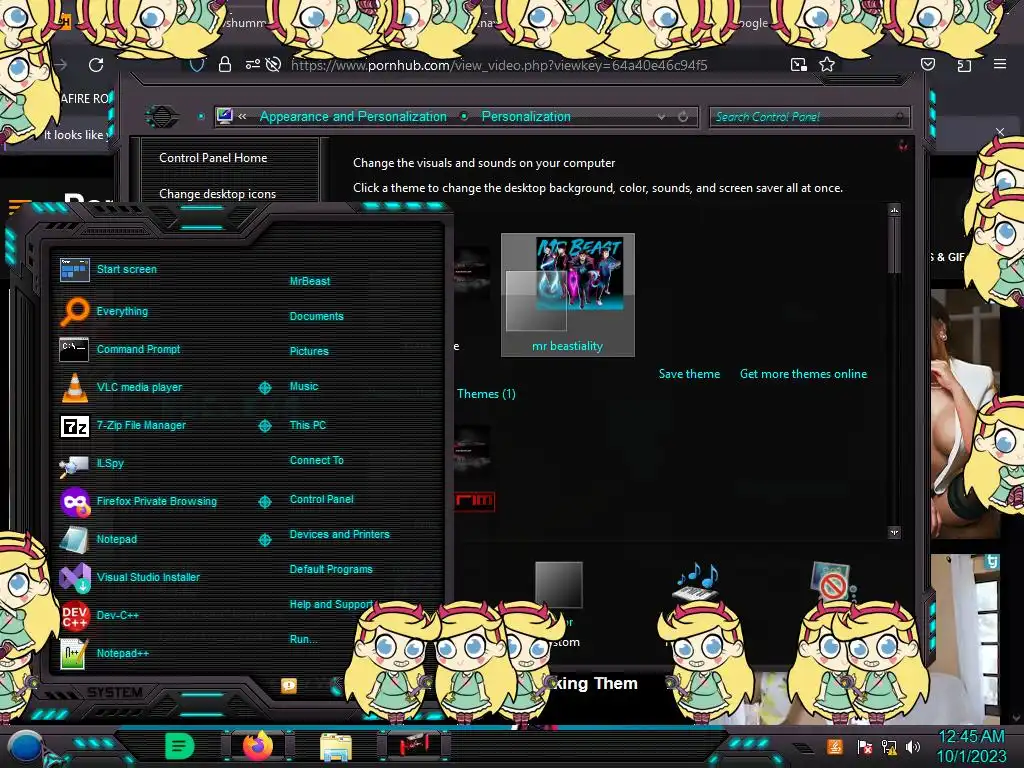
Task: Open the green notes app on taskbar
Action: 180,746
